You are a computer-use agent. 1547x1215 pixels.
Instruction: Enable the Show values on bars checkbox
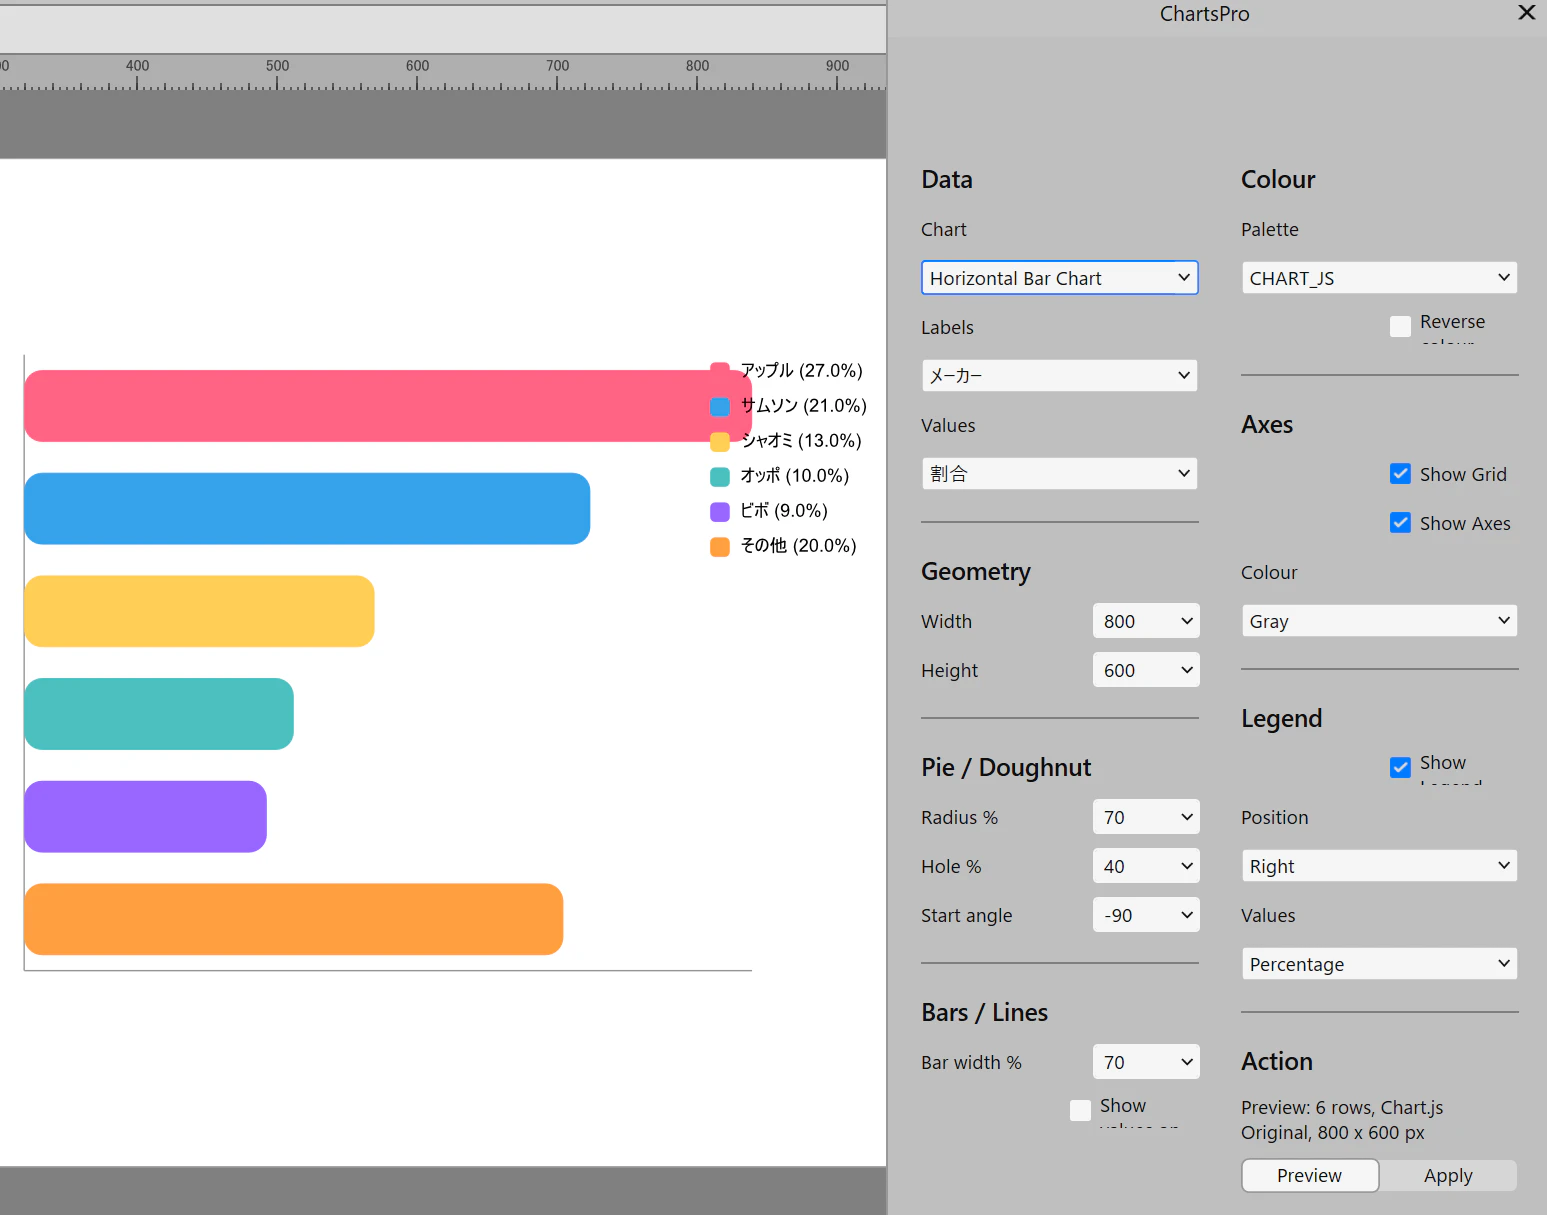1080,1110
